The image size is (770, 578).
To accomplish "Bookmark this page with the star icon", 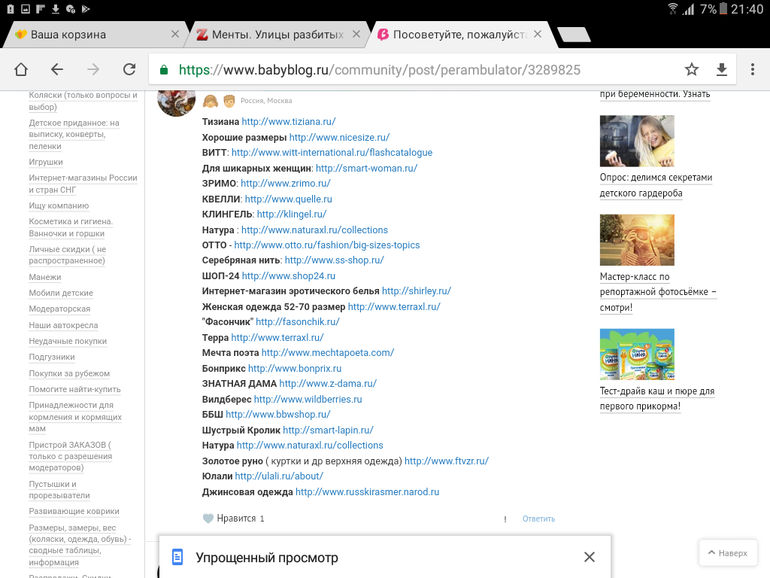I will pyautogui.click(x=691, y=70).
